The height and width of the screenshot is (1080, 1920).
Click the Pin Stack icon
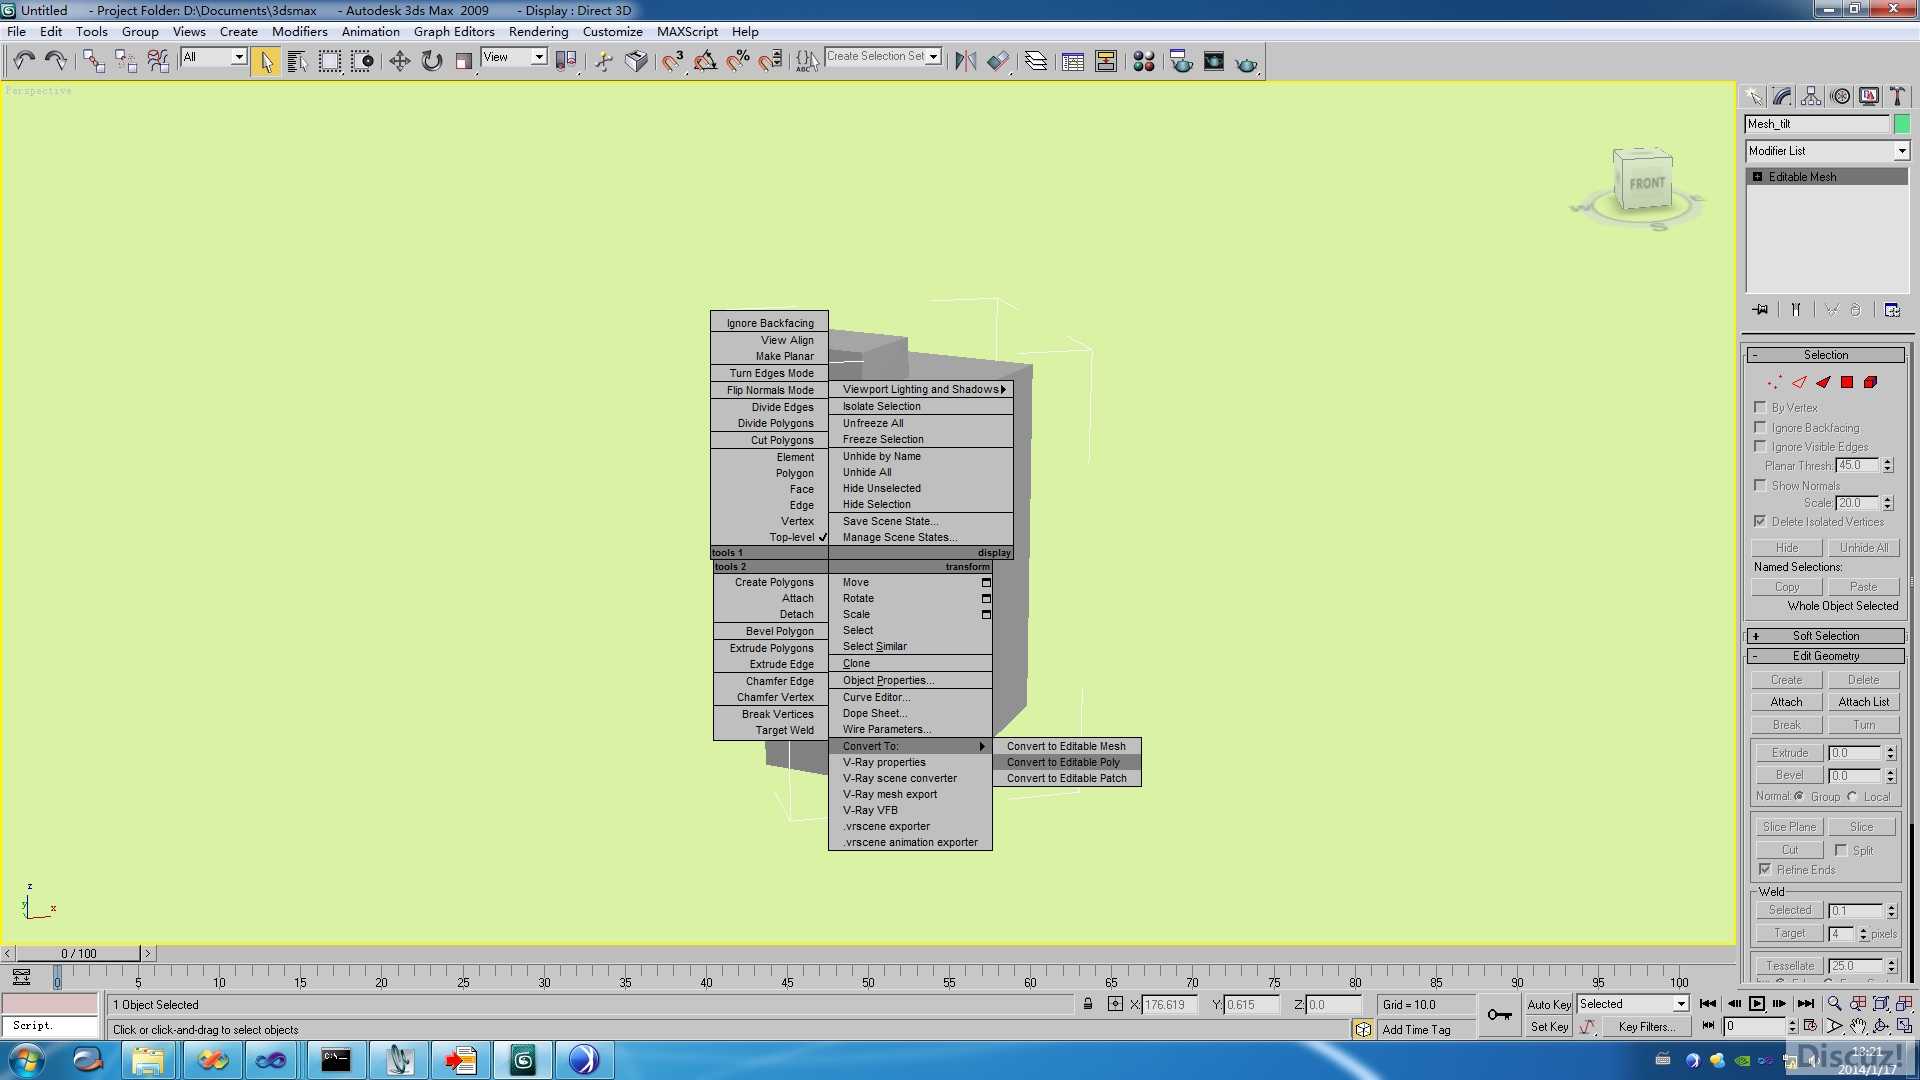1761,310
